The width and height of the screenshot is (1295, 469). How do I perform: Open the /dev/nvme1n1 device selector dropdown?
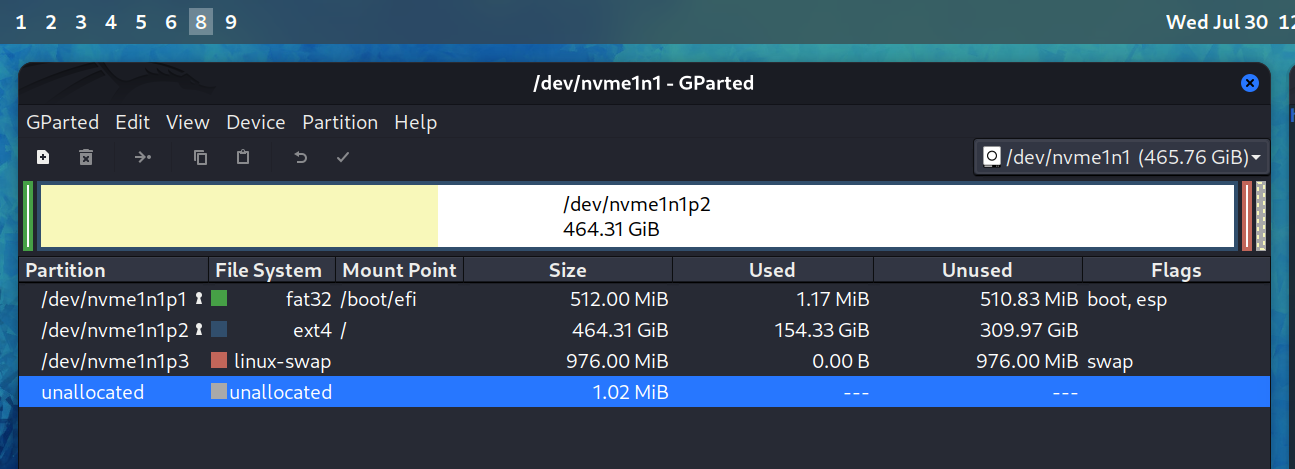(1121, 157)
